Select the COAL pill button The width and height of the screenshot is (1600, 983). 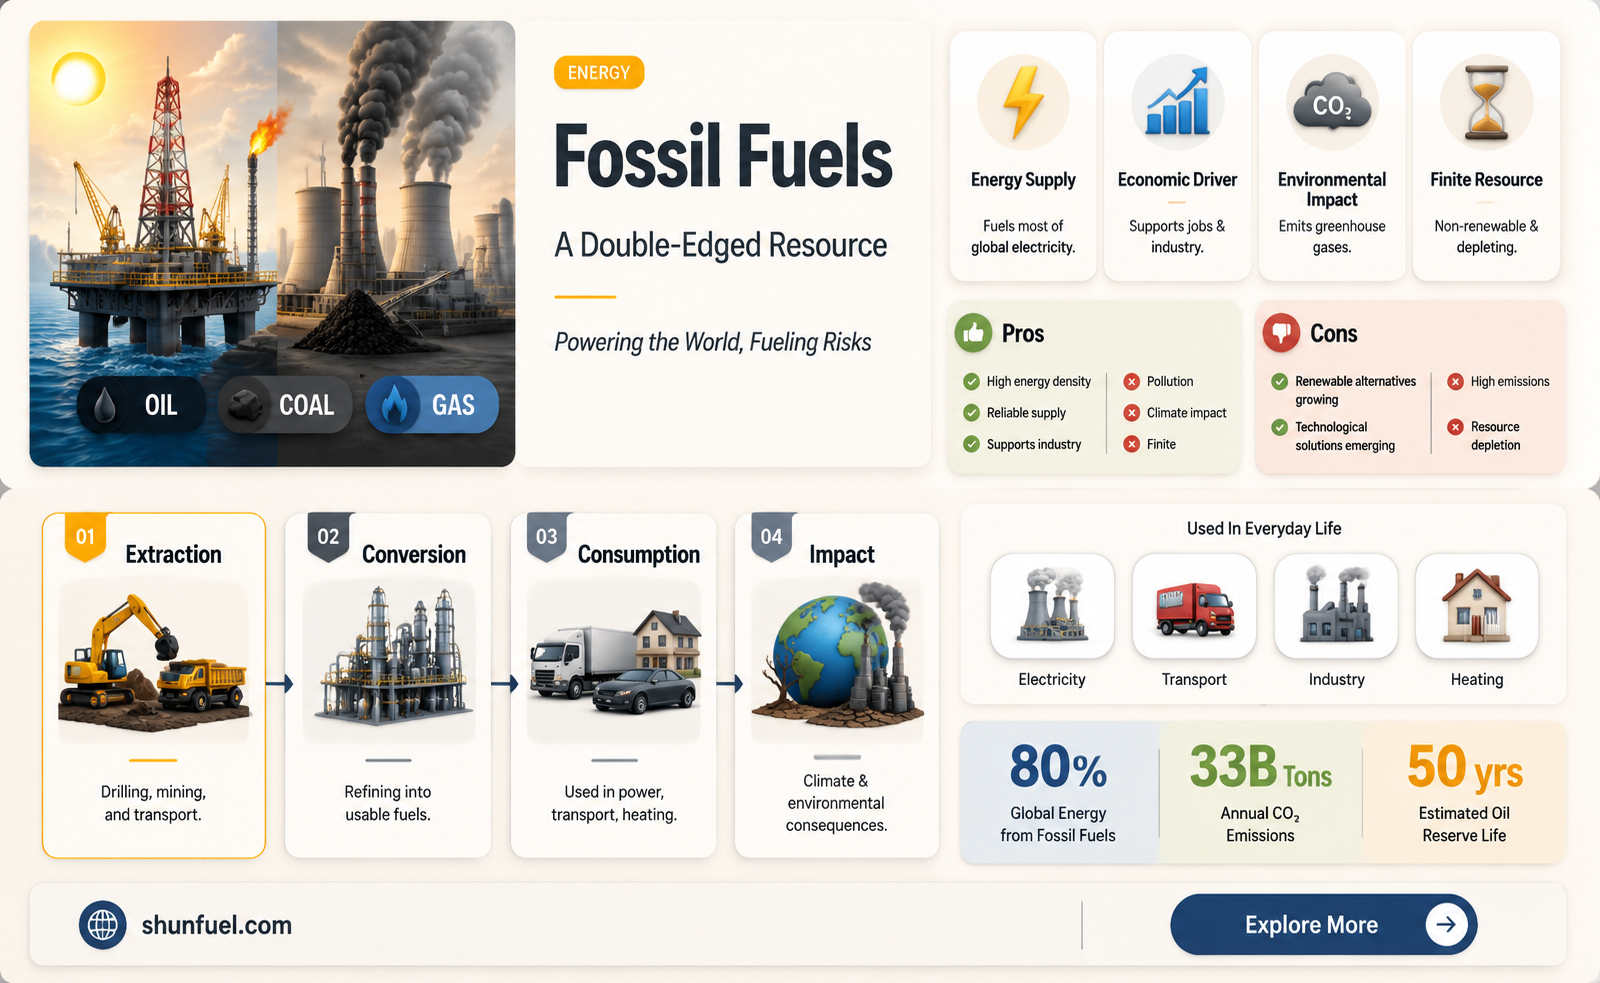click(285, 405)
